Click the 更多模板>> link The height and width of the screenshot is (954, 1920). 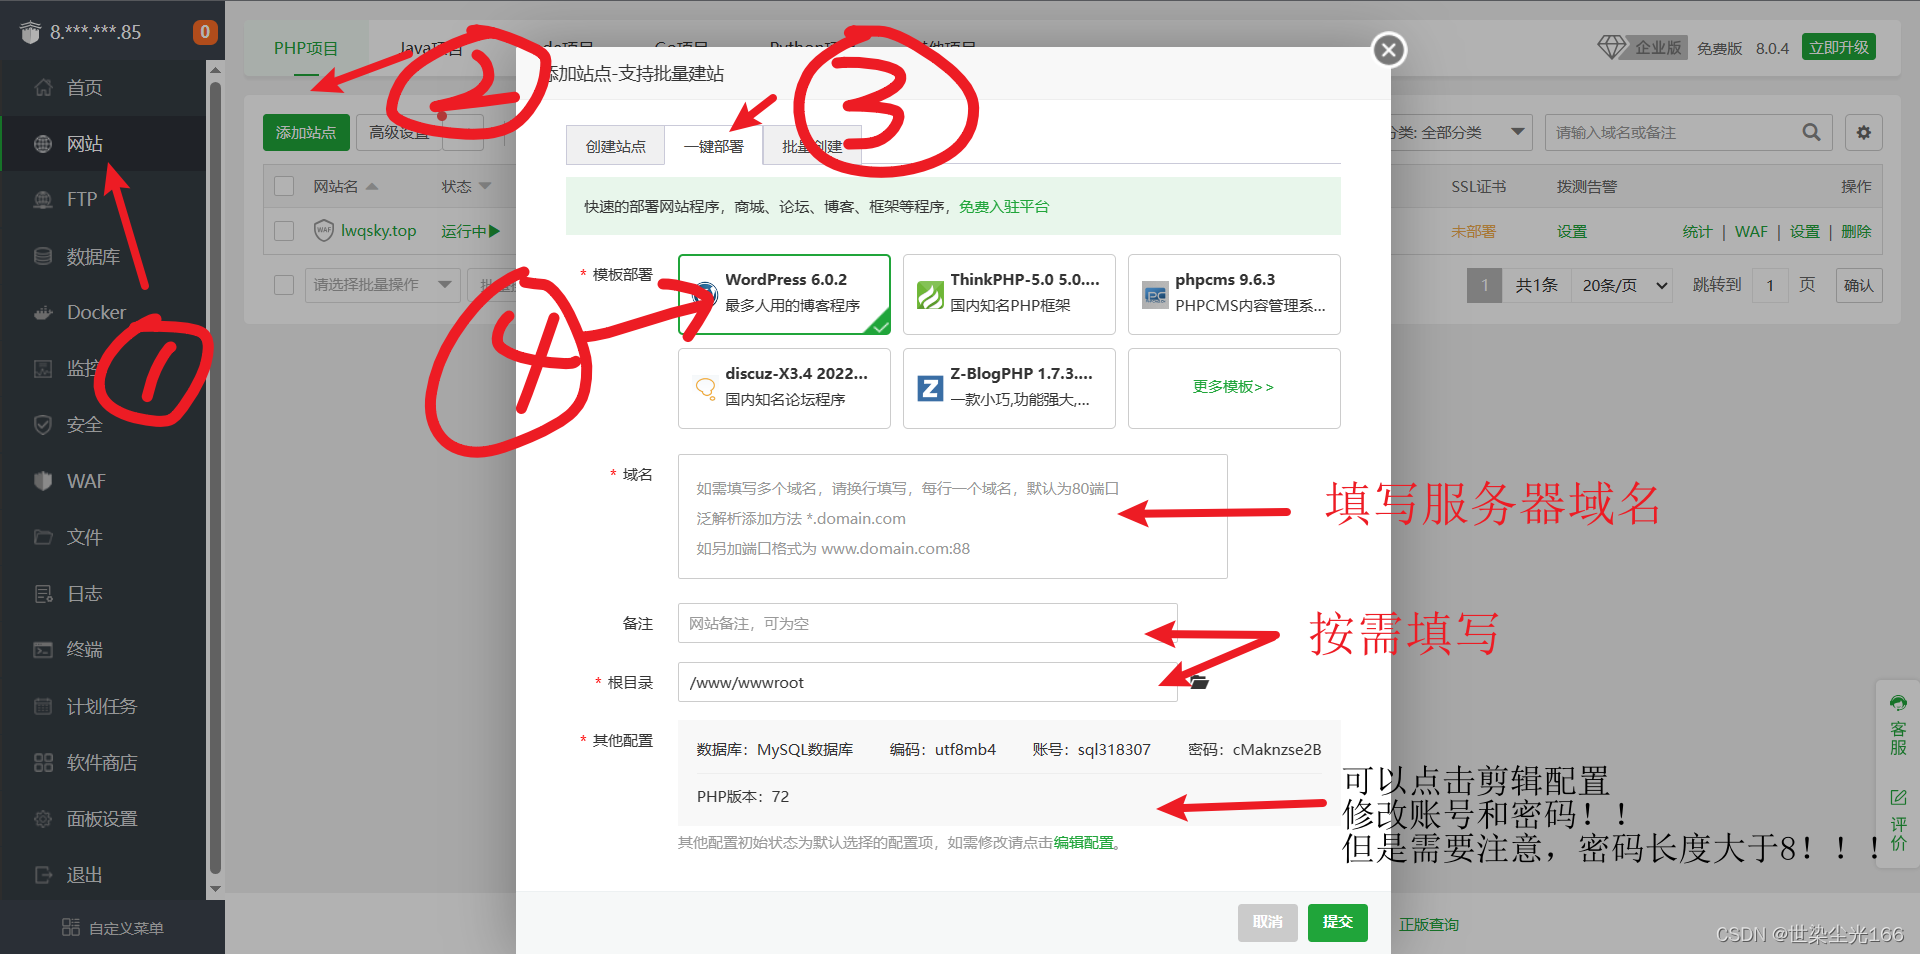(x=1233, y=387)
